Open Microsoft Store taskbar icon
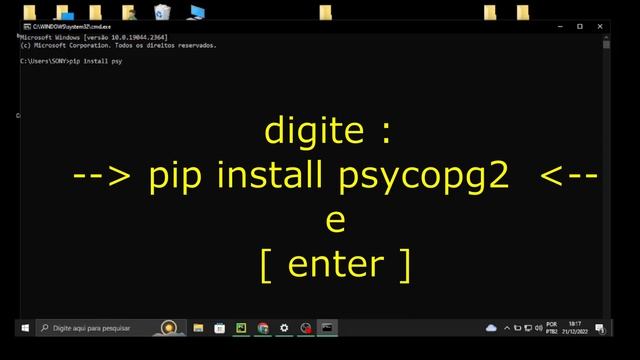 [x=220, y=328]
